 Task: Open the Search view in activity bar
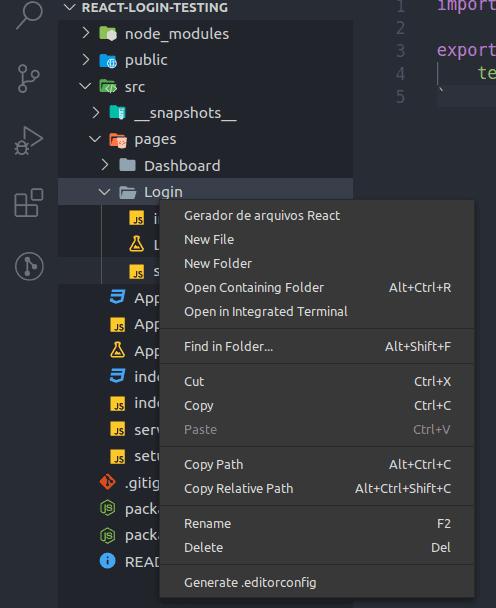[29, 15]
